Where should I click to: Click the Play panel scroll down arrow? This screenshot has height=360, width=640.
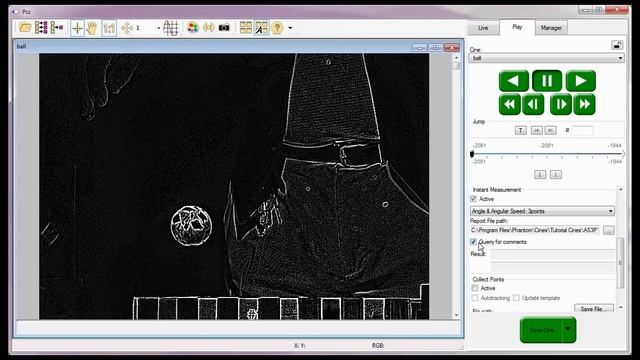[621, 307]
